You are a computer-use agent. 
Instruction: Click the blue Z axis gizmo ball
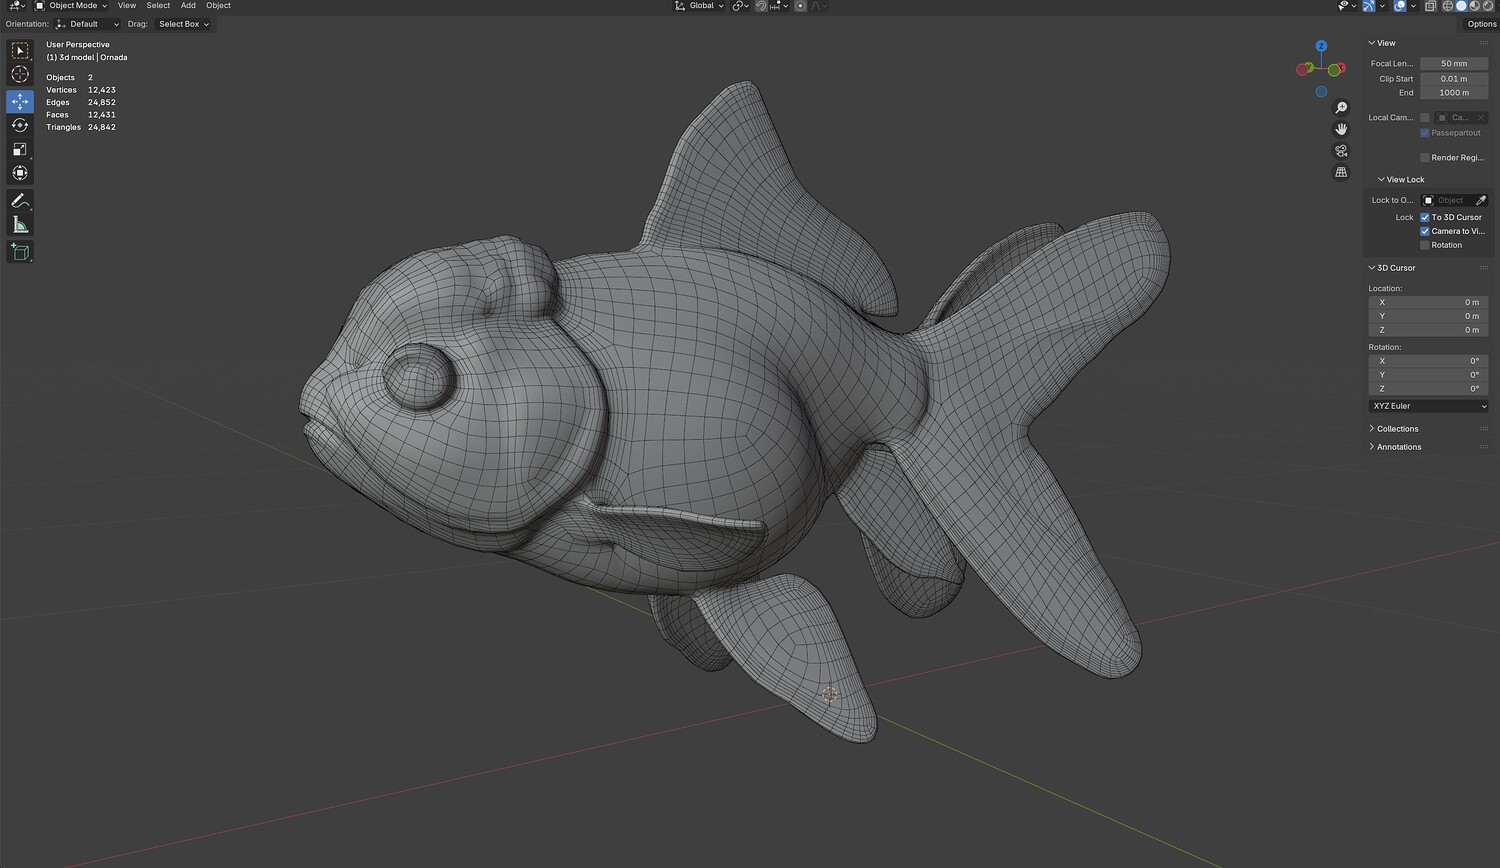click(1321, 46)
